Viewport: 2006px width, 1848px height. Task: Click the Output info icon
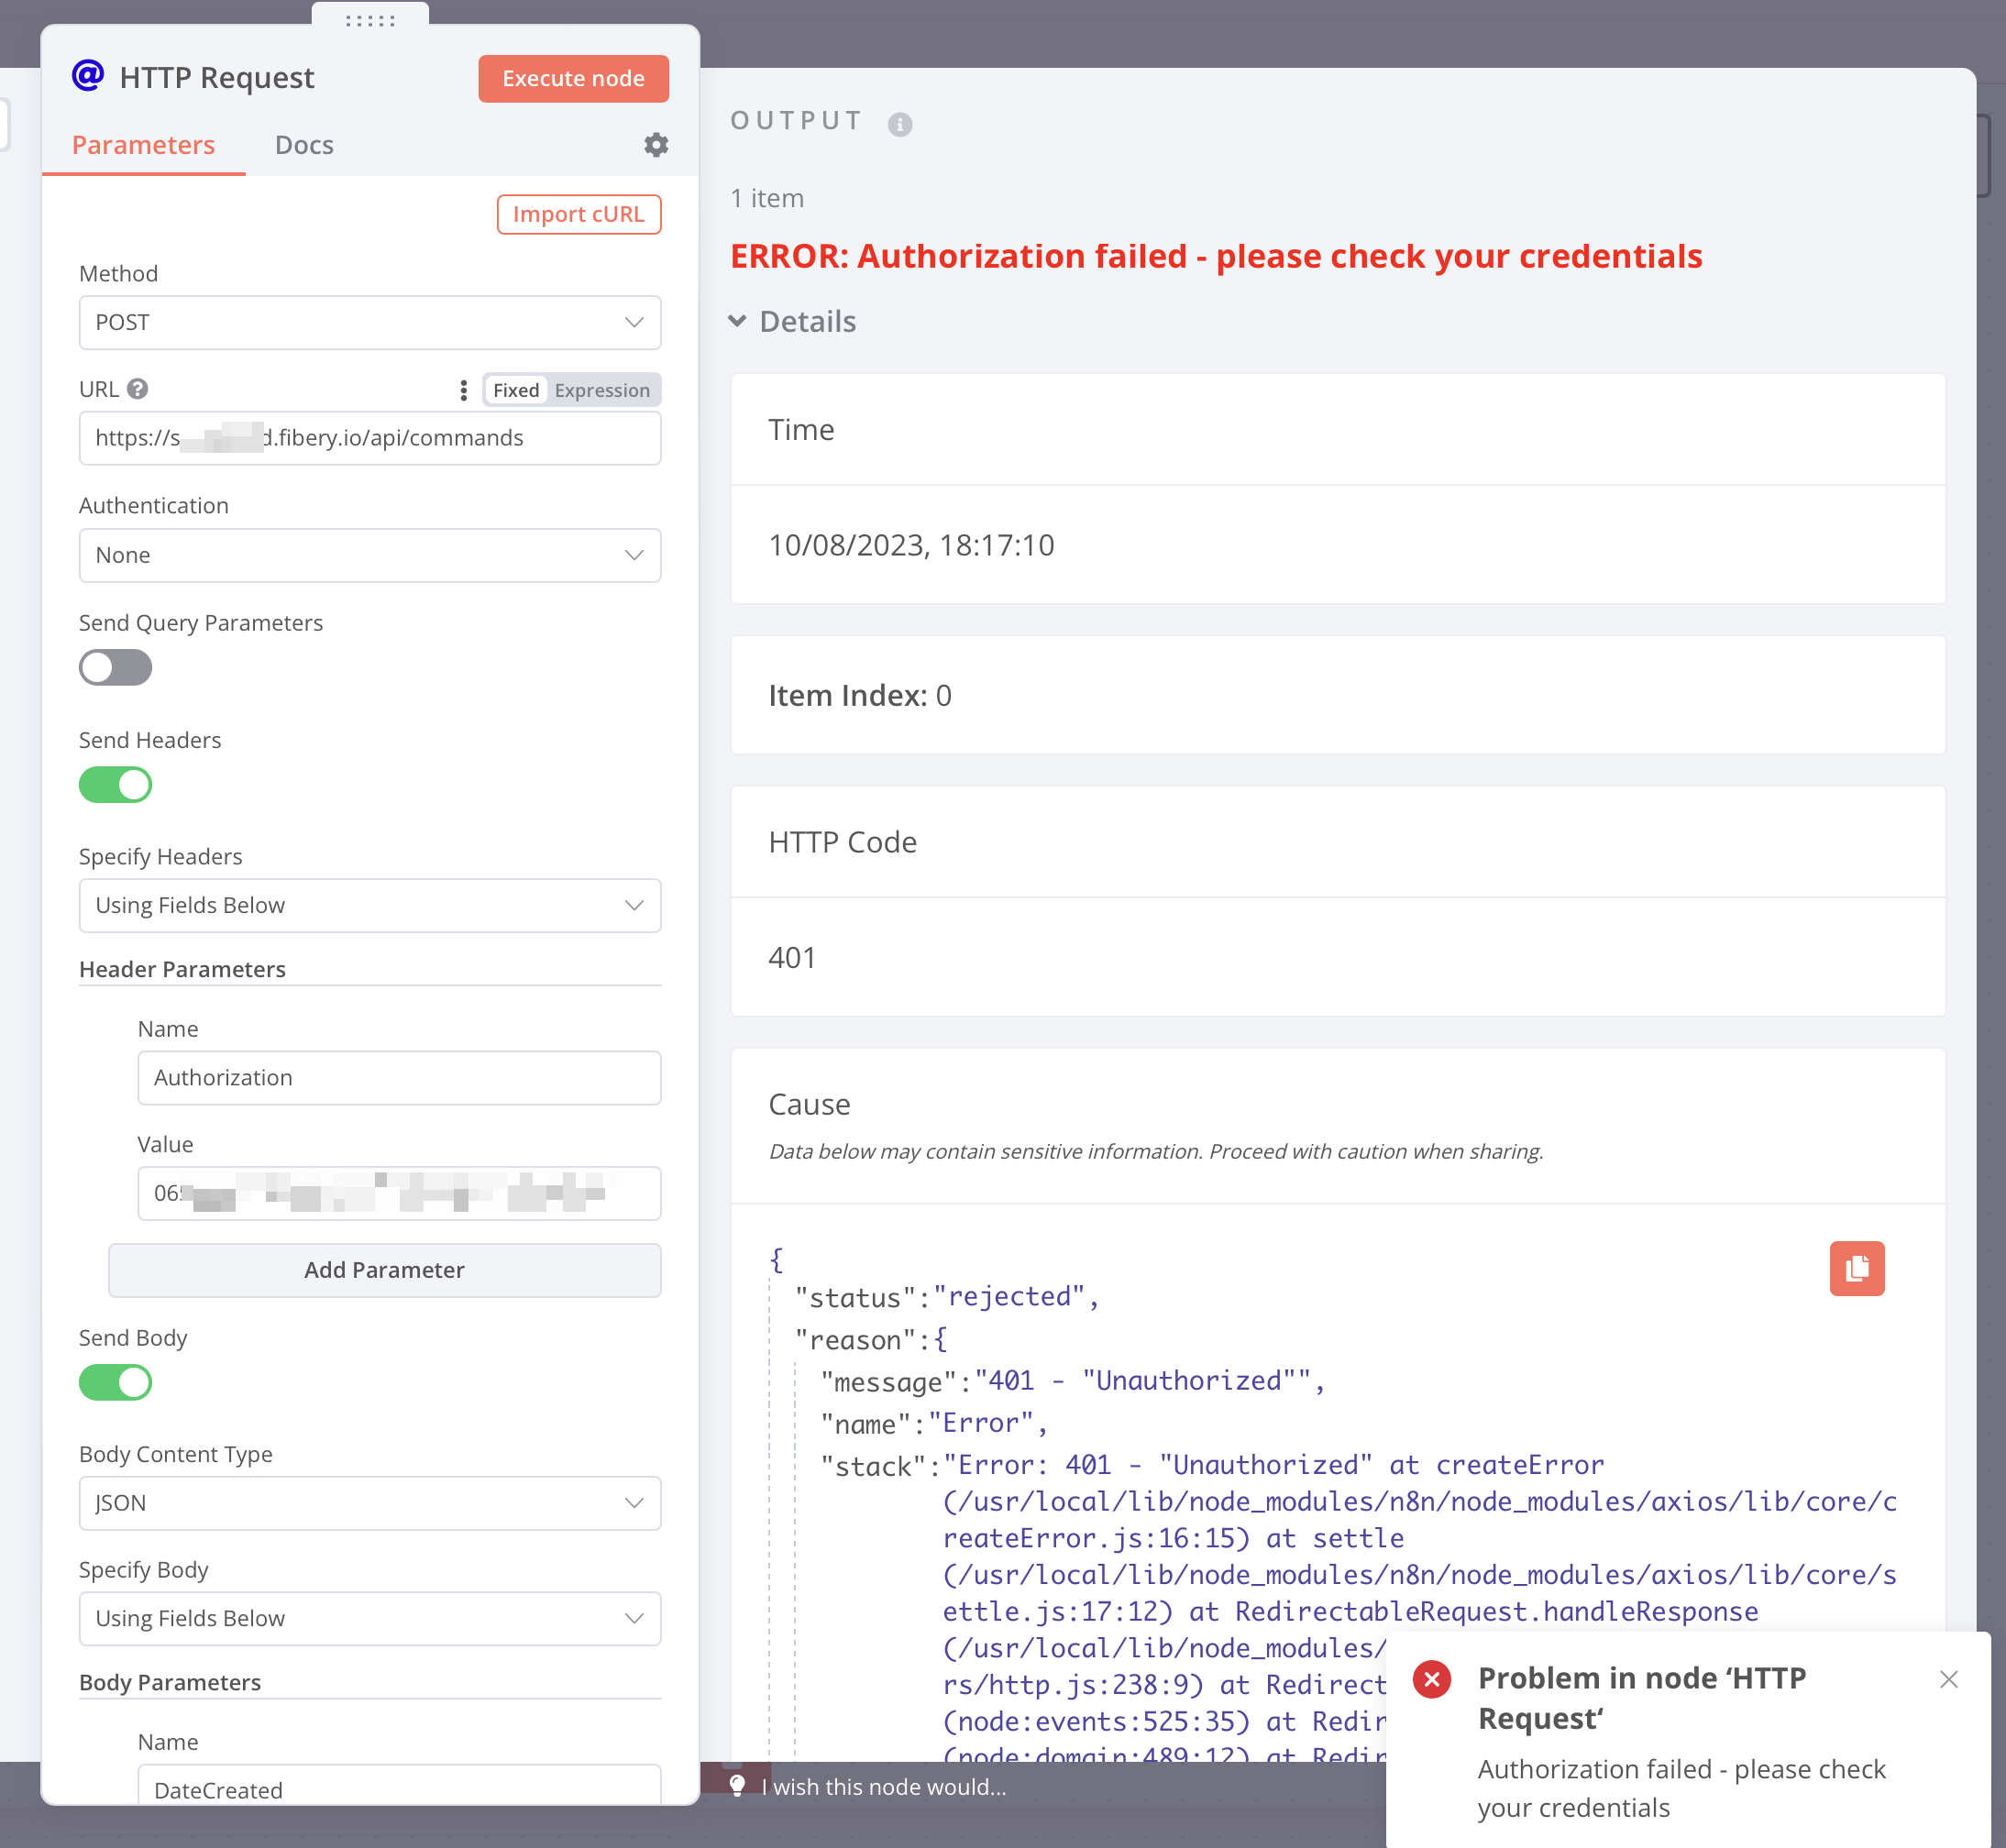[x=899, y=124]
